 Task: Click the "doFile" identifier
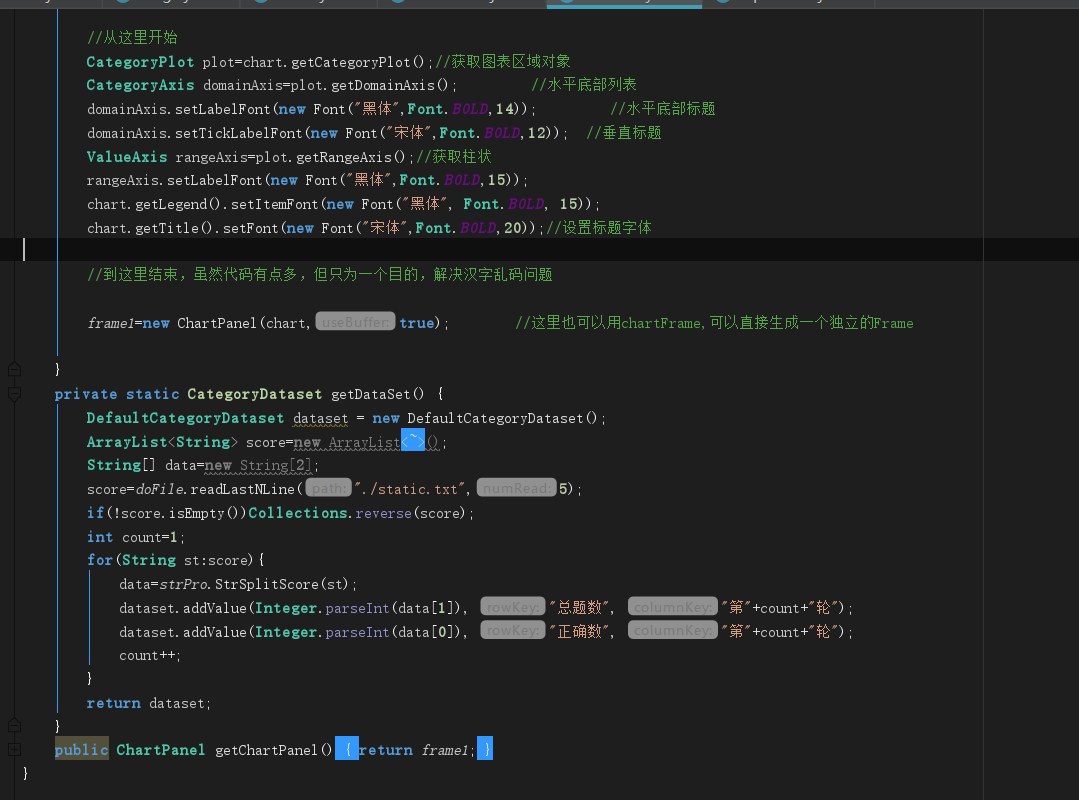[x=160, y=489]
